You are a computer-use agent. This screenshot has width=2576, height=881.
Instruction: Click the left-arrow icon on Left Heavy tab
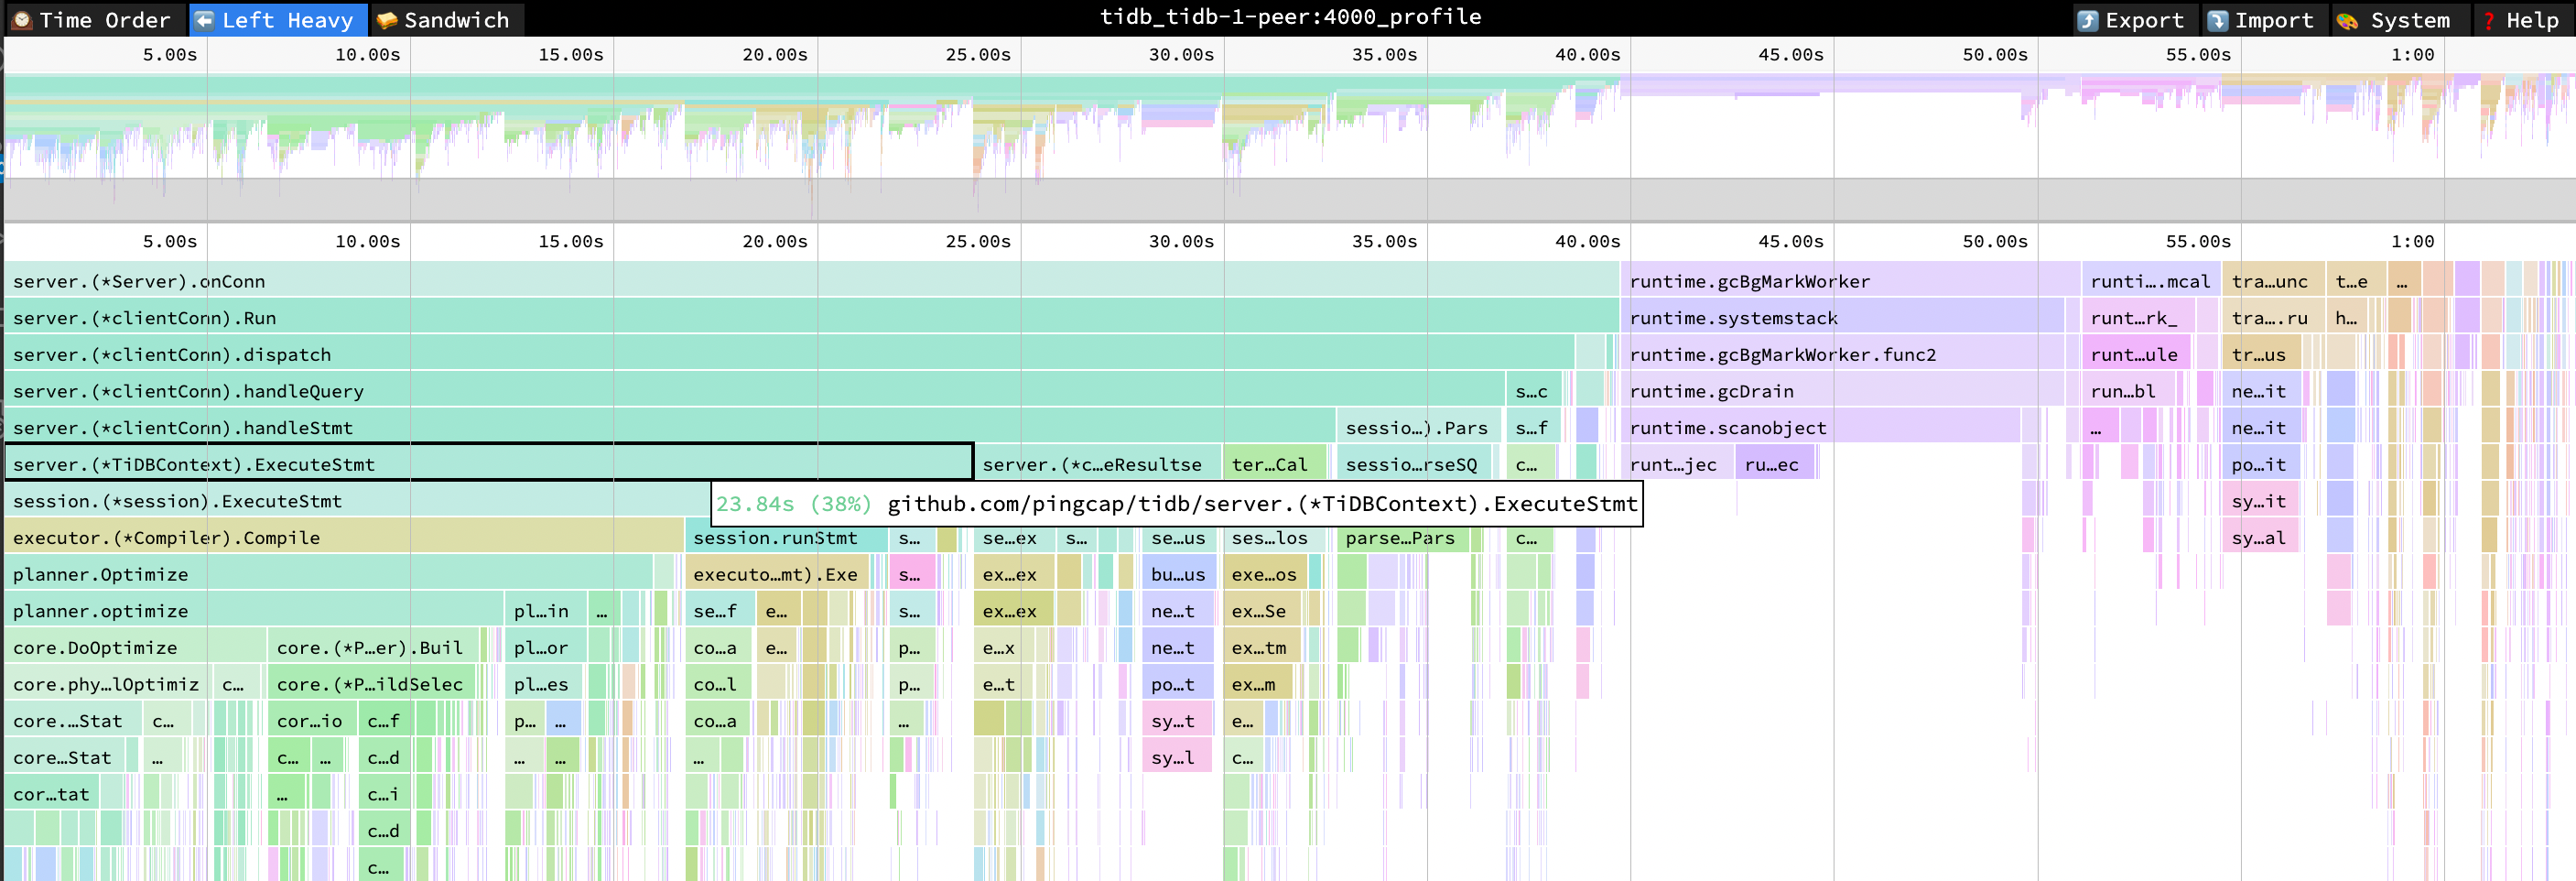click(205, 19)
